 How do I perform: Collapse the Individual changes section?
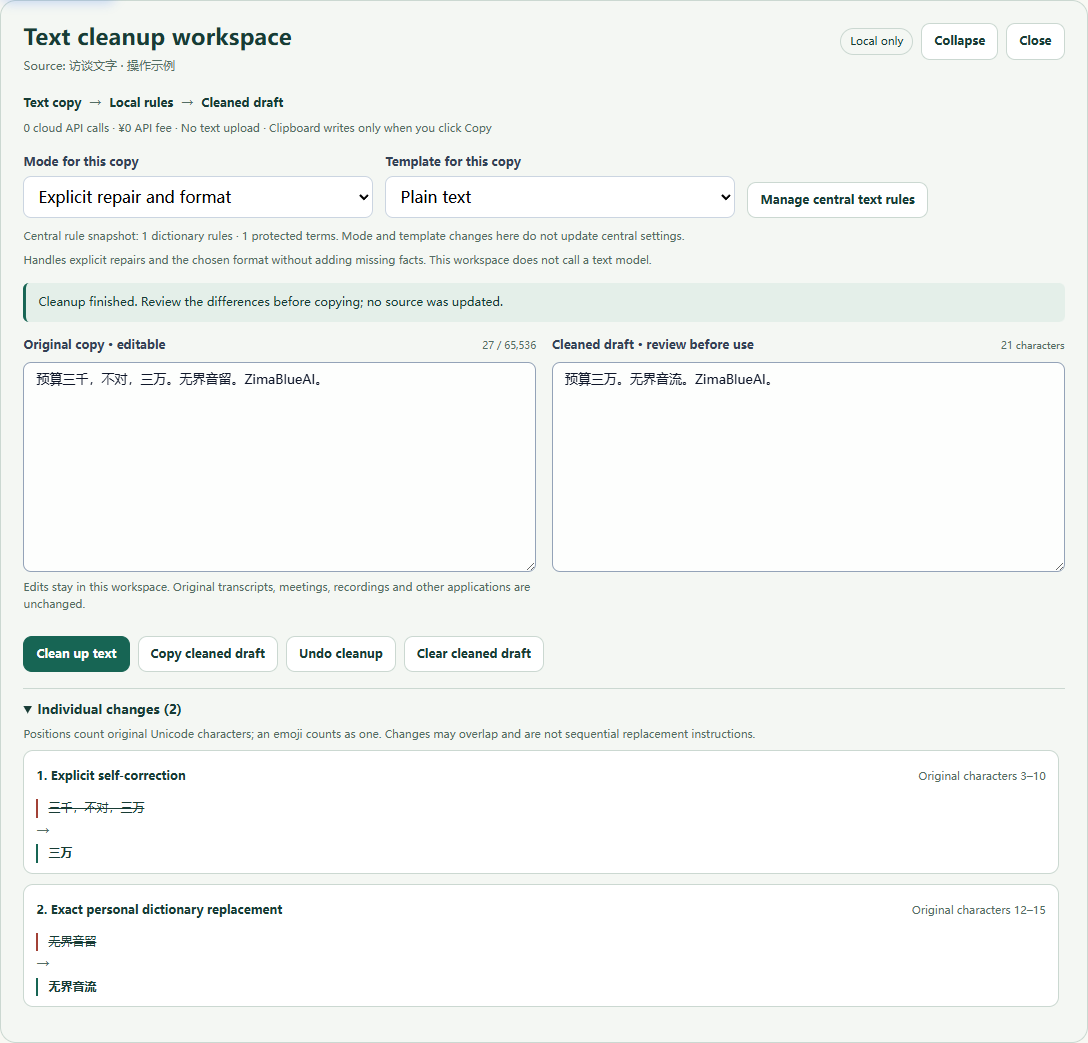(103, 709)
